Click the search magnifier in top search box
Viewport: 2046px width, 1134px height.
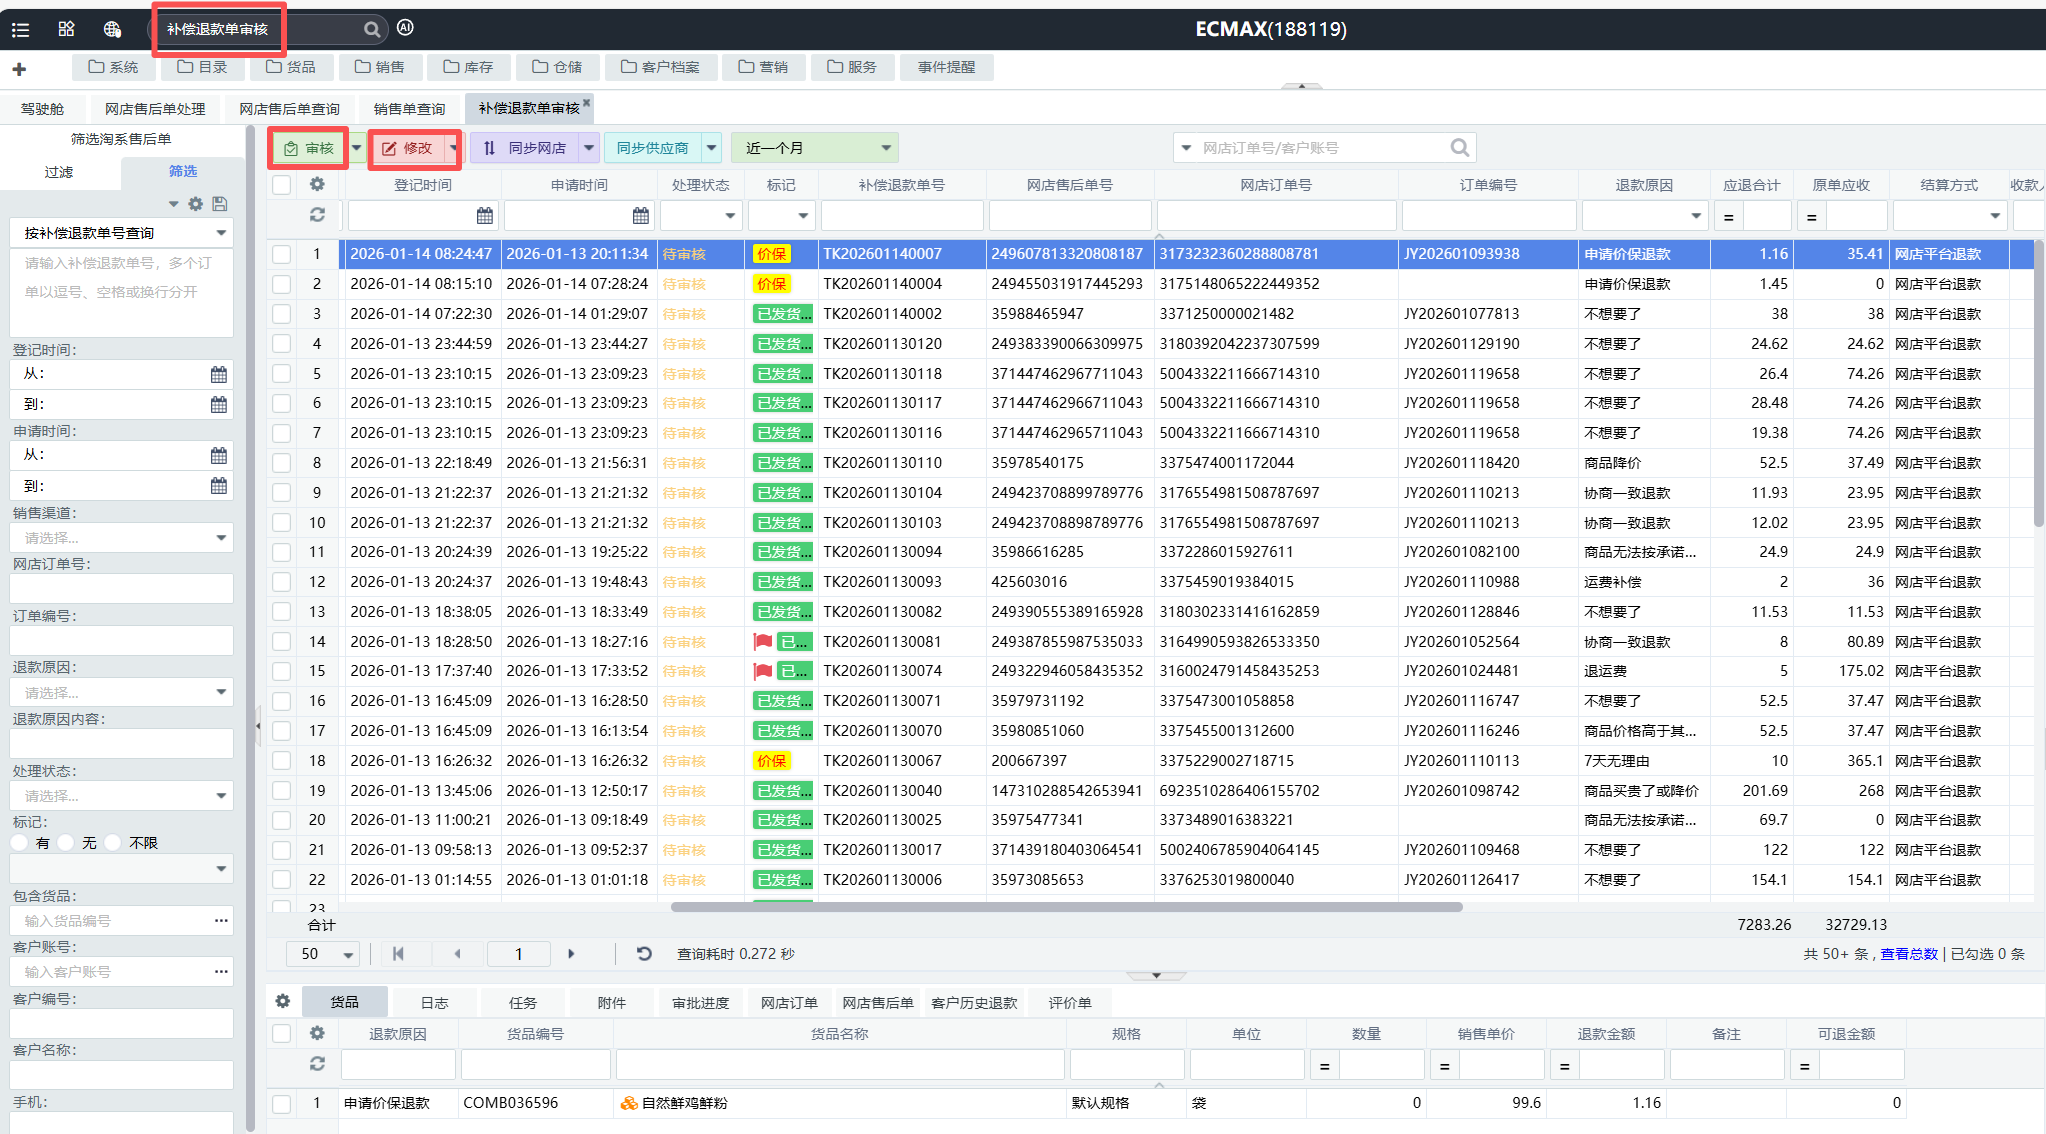coord(371,29)
